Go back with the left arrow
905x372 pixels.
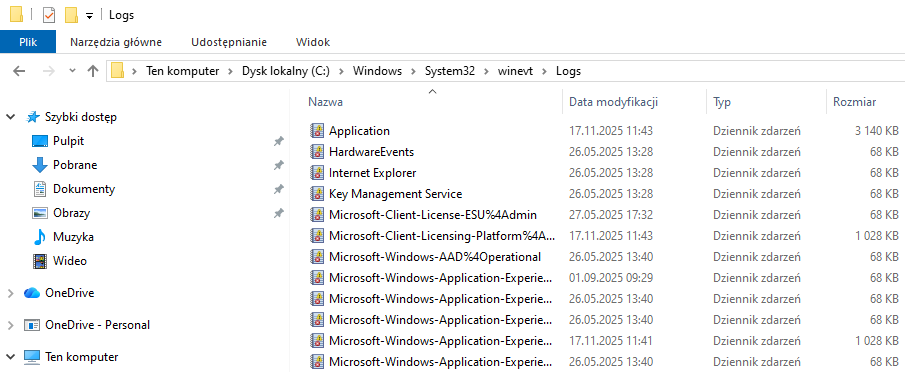click(19, 71)
